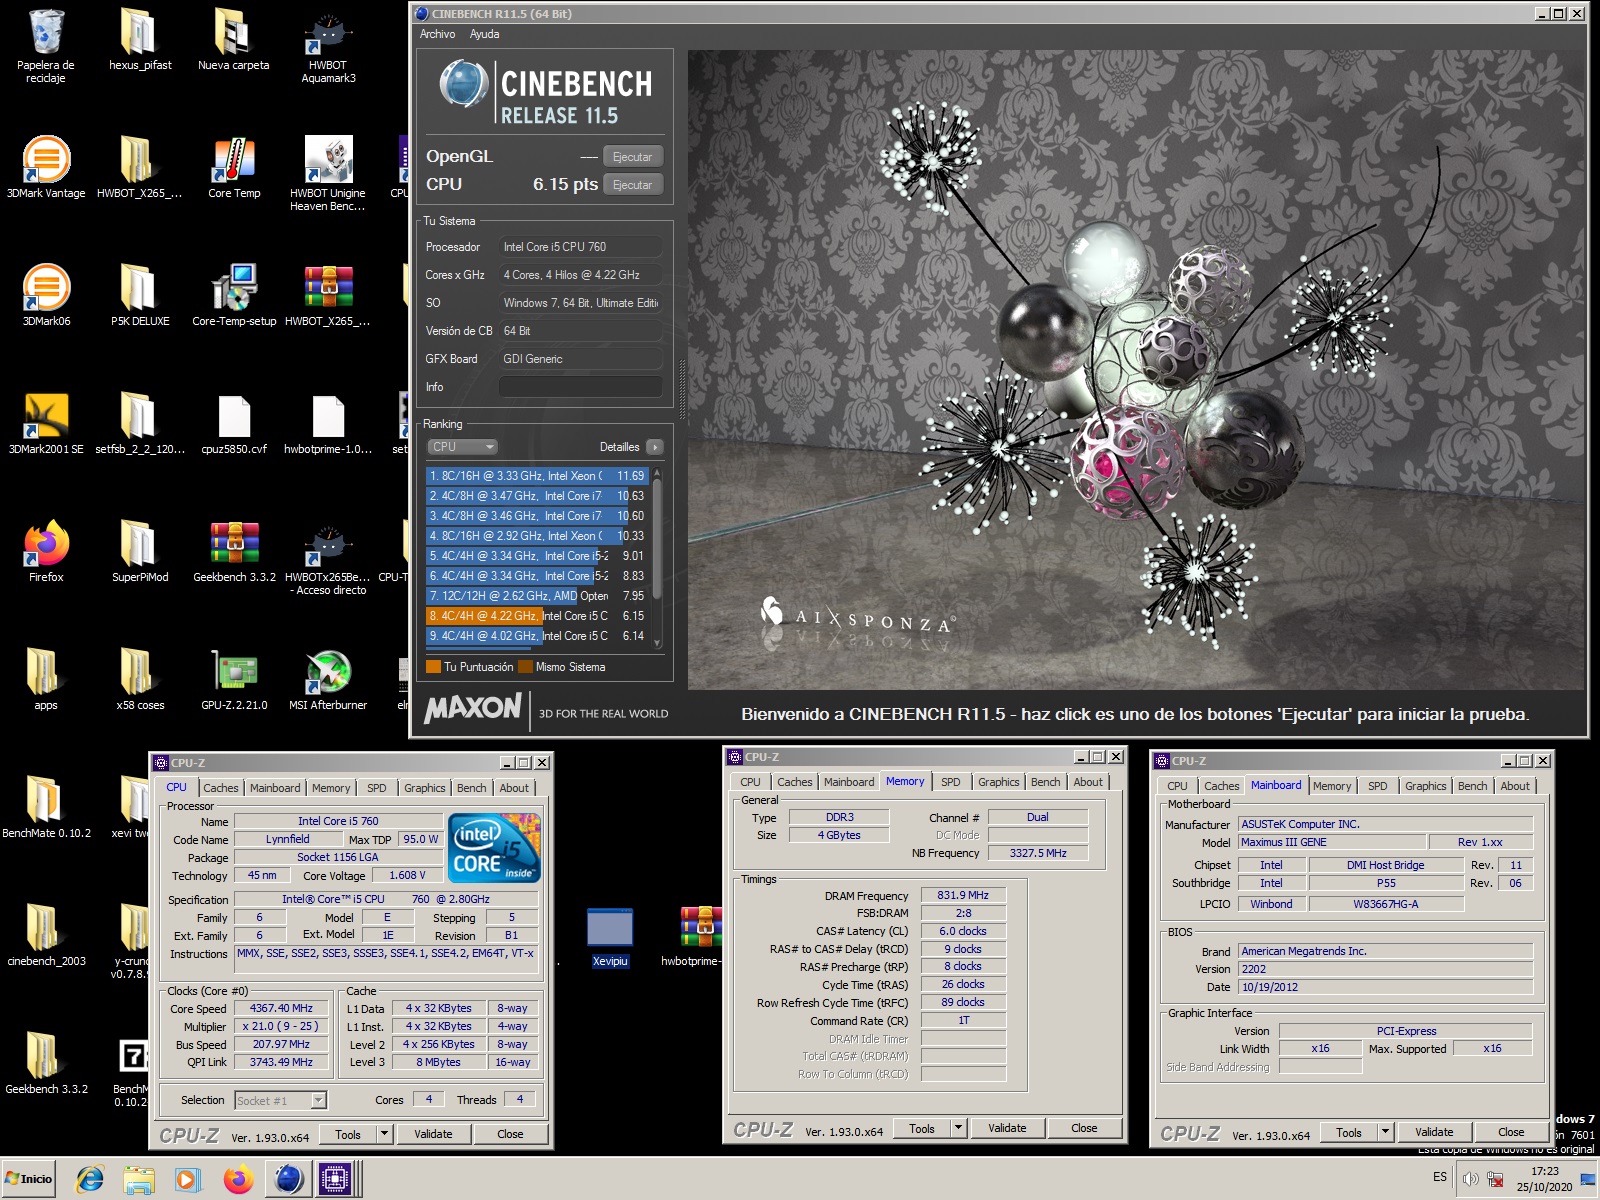1600x1200 pixels.
Task: Open the GPU-Z.2.21.0 desktop icon
Action: (234, 679)
